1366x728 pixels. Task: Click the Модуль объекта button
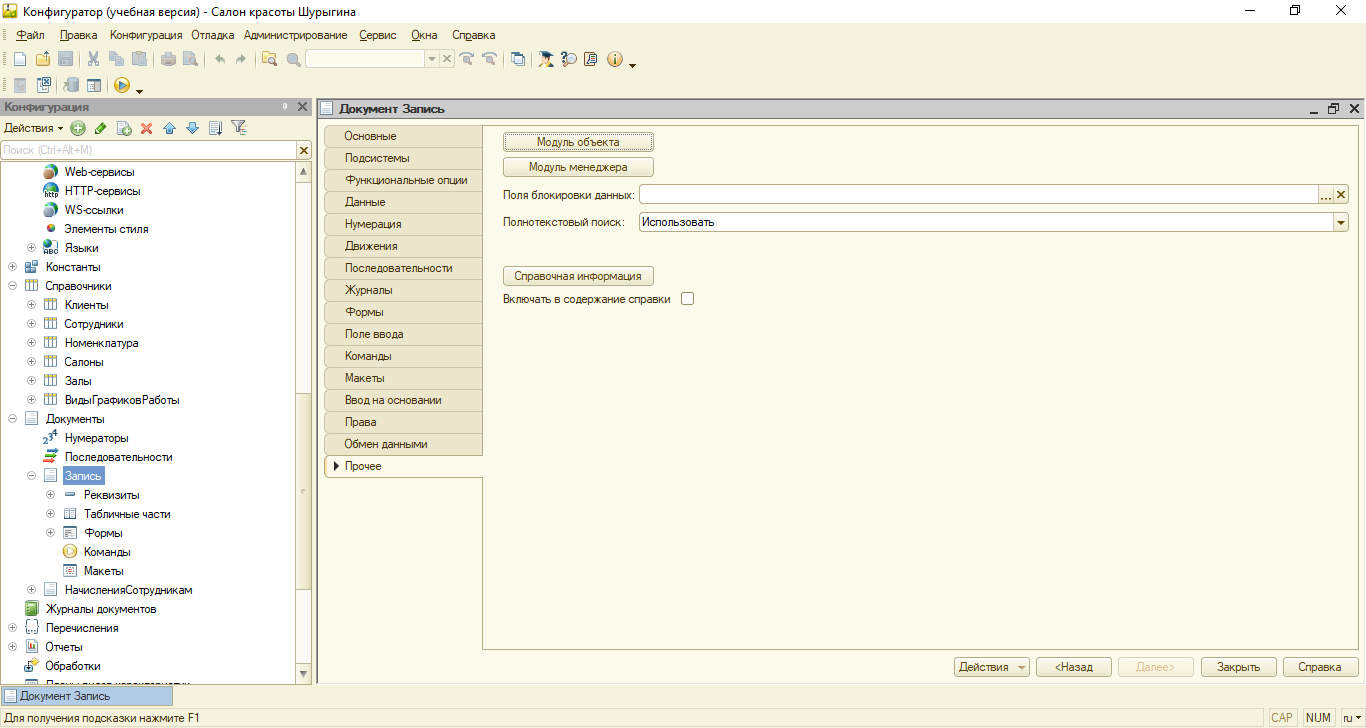[578, 142]
